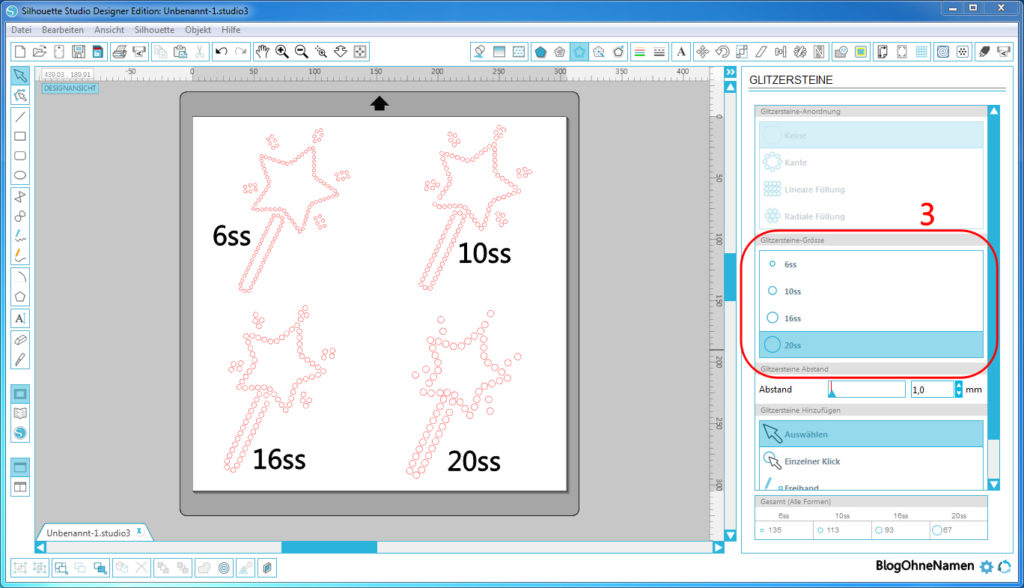Image resolution: width=1024 pixels, height=588 pixels.
Task: Adjust the Abstand spinner arrows
Action: (x=959, y=389)
